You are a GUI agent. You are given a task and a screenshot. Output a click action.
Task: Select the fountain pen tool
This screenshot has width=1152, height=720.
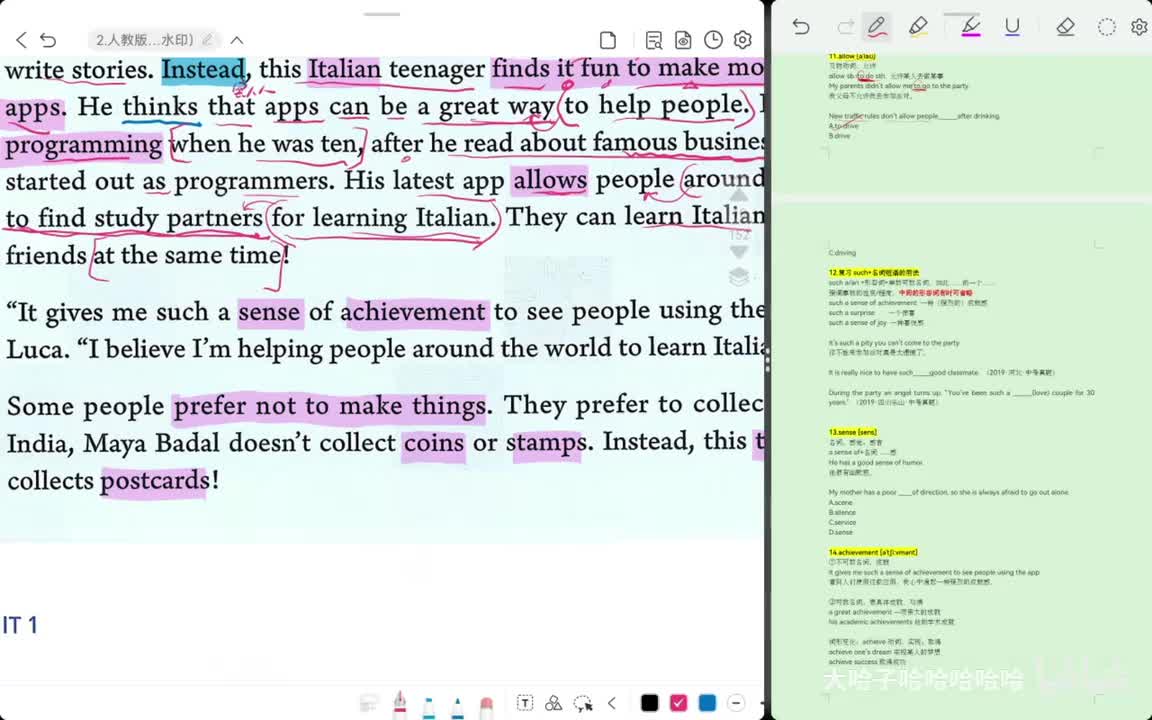[400, 703]
